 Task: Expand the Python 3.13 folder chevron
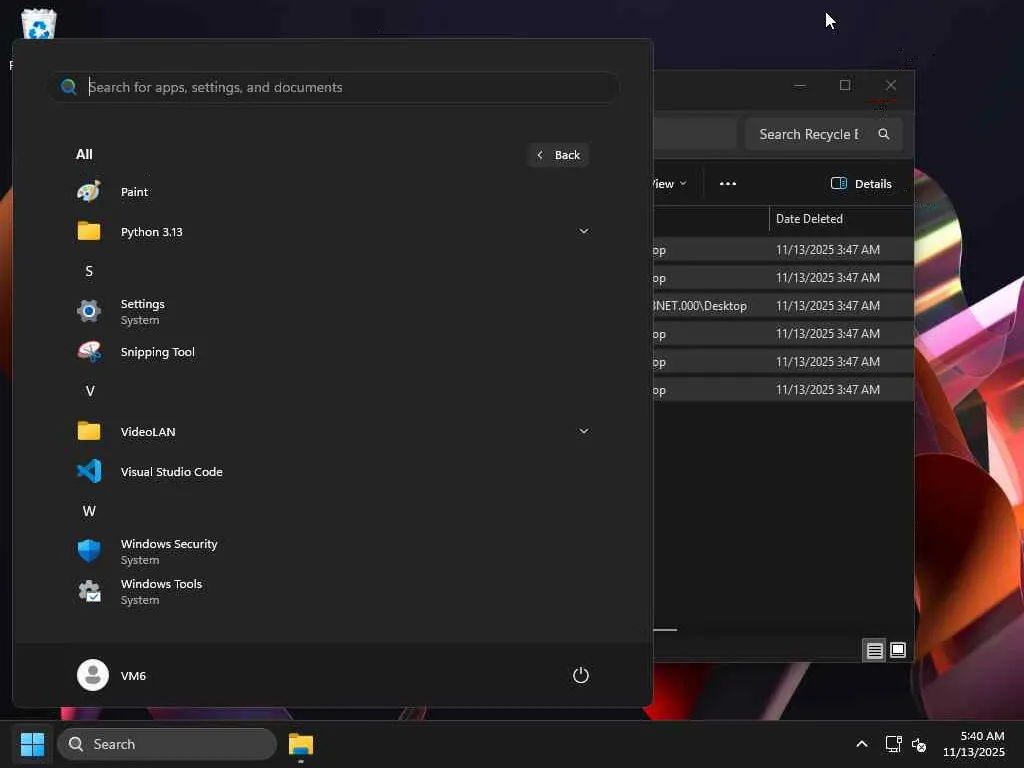(x=584, y=231)
